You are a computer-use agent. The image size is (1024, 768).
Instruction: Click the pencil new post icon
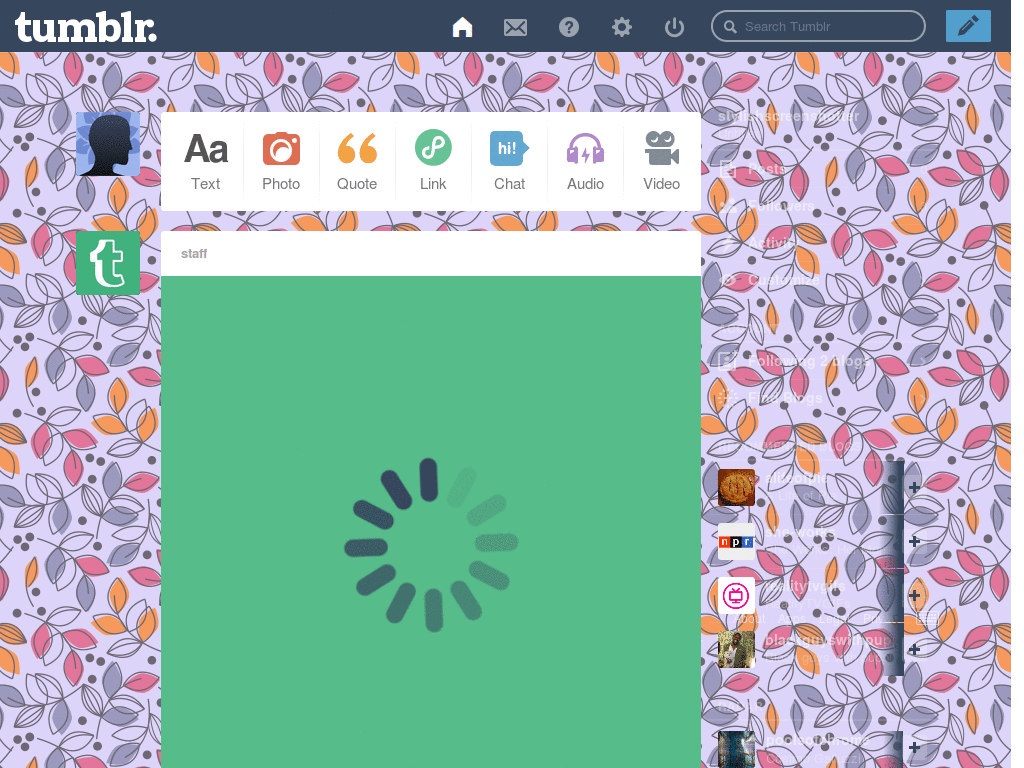point(967,26)
